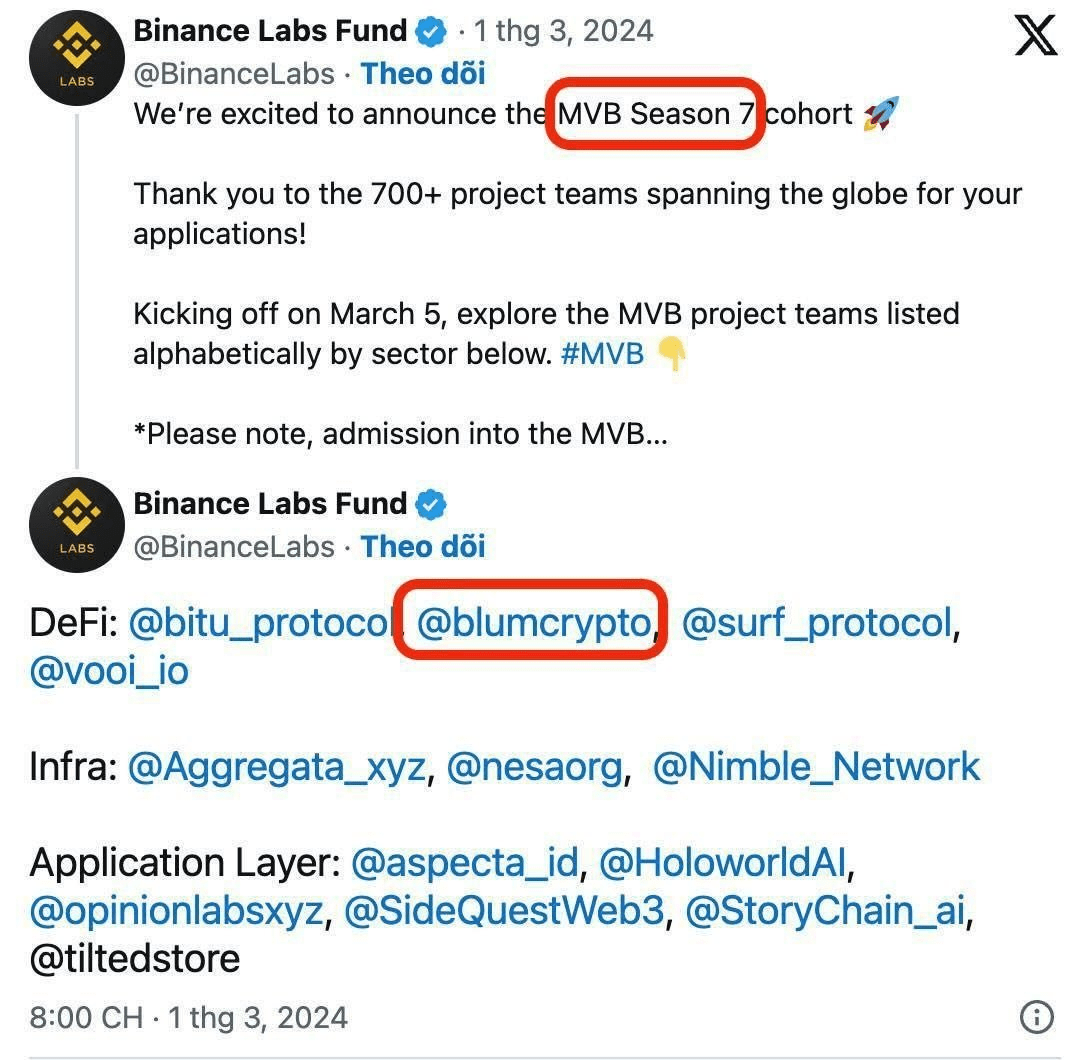The image size is (1072, 1060).
Task: Open the tweet info icon
Action: pos(1037,1018)
